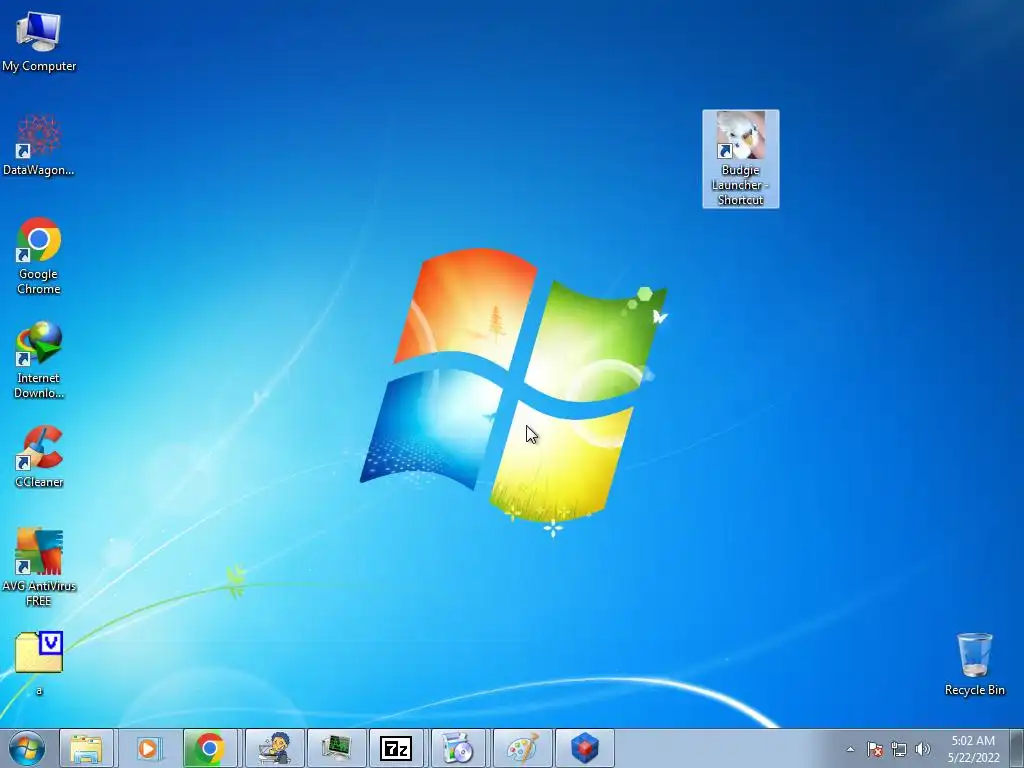The image size is (1024, 768).
Task: Select the Internet Download Manager shortcut
Action: click(39, 359)
